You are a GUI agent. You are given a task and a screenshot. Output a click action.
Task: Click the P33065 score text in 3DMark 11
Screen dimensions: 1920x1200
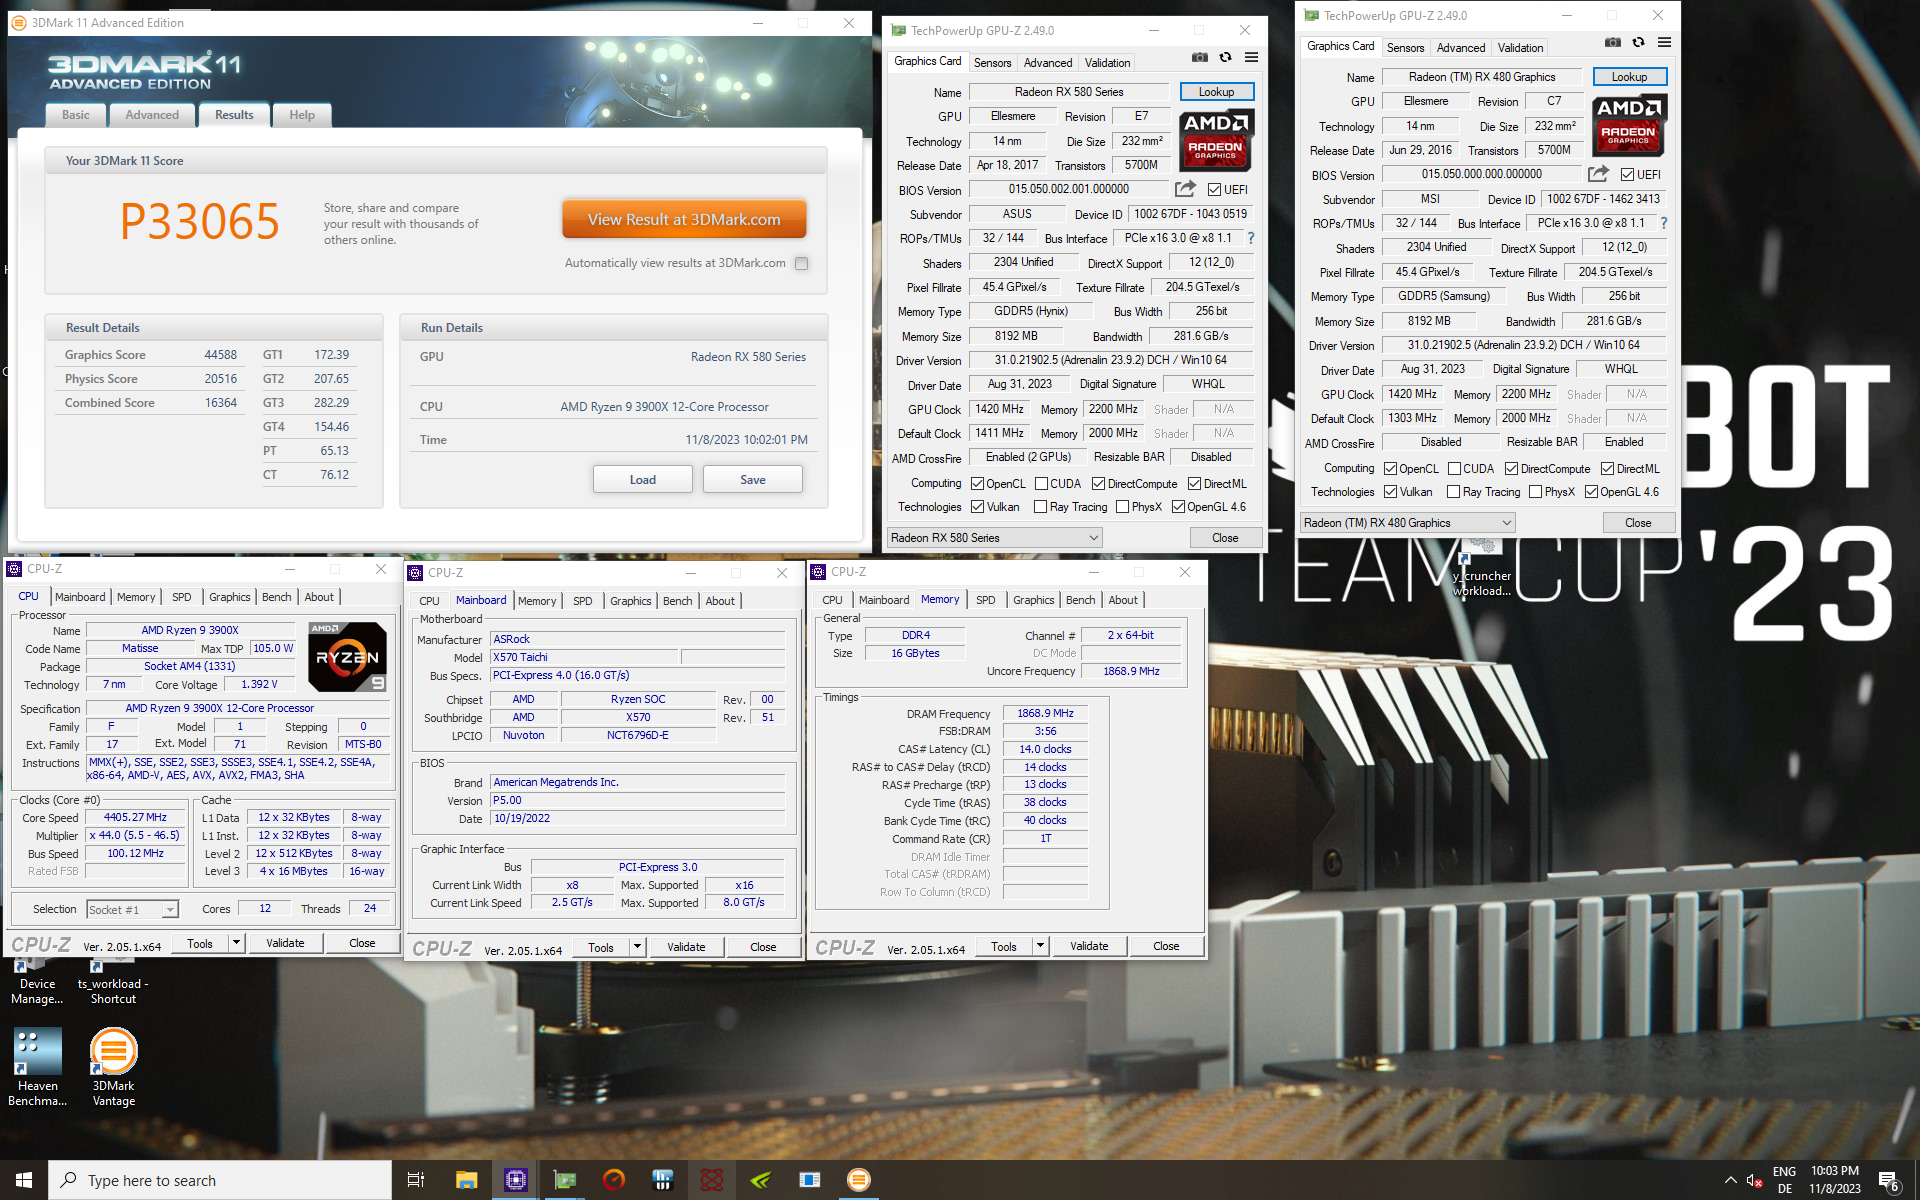[x=200, y=221]
